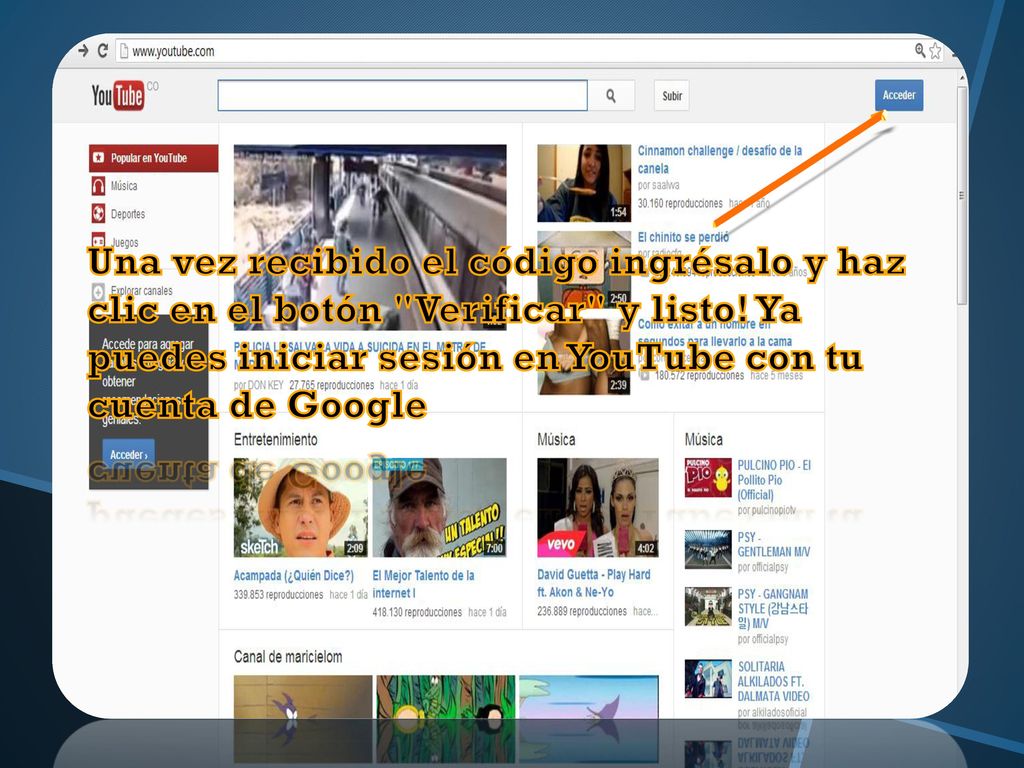Click the browser forward arrow
Screen dimensions: 1024x768
pyautogui.click(x=83, y=50)
